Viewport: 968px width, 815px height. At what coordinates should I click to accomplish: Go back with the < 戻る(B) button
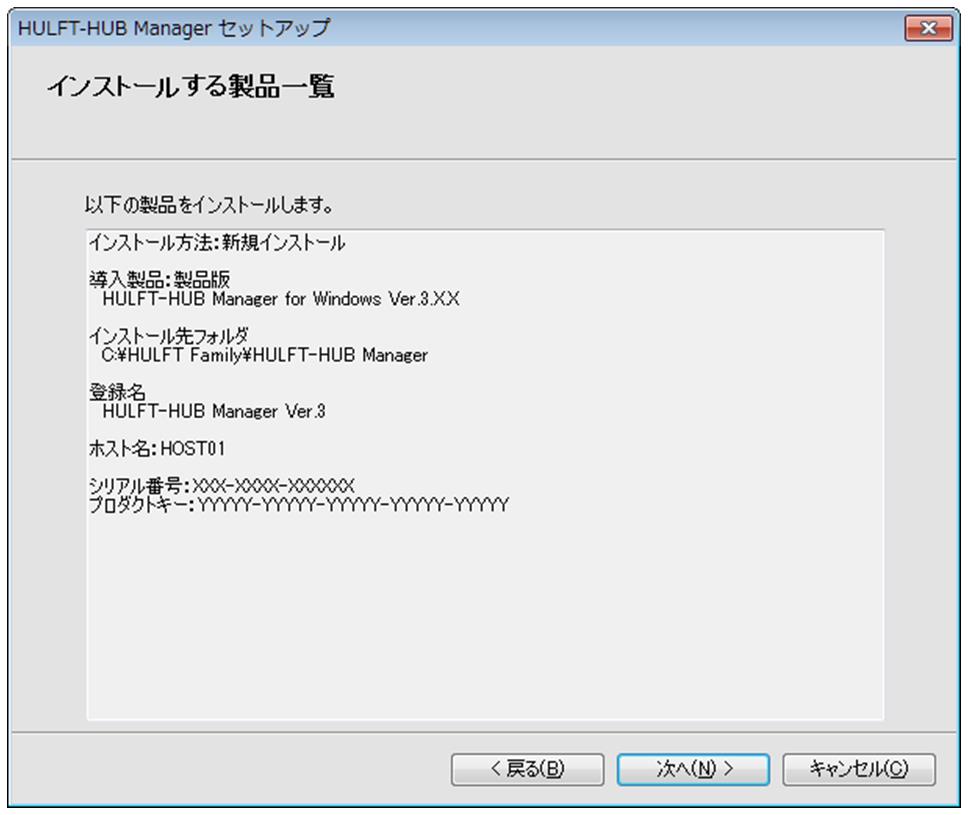[527, 769]
